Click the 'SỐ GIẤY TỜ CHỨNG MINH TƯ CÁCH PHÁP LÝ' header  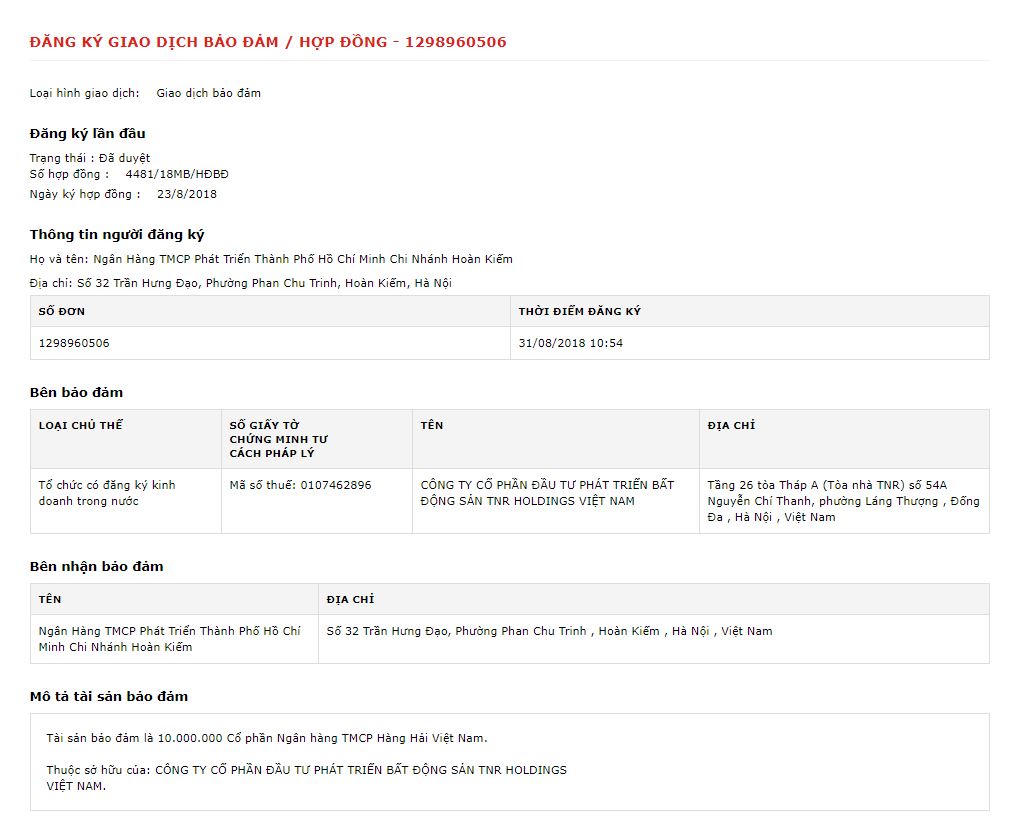tap(278, 439)
